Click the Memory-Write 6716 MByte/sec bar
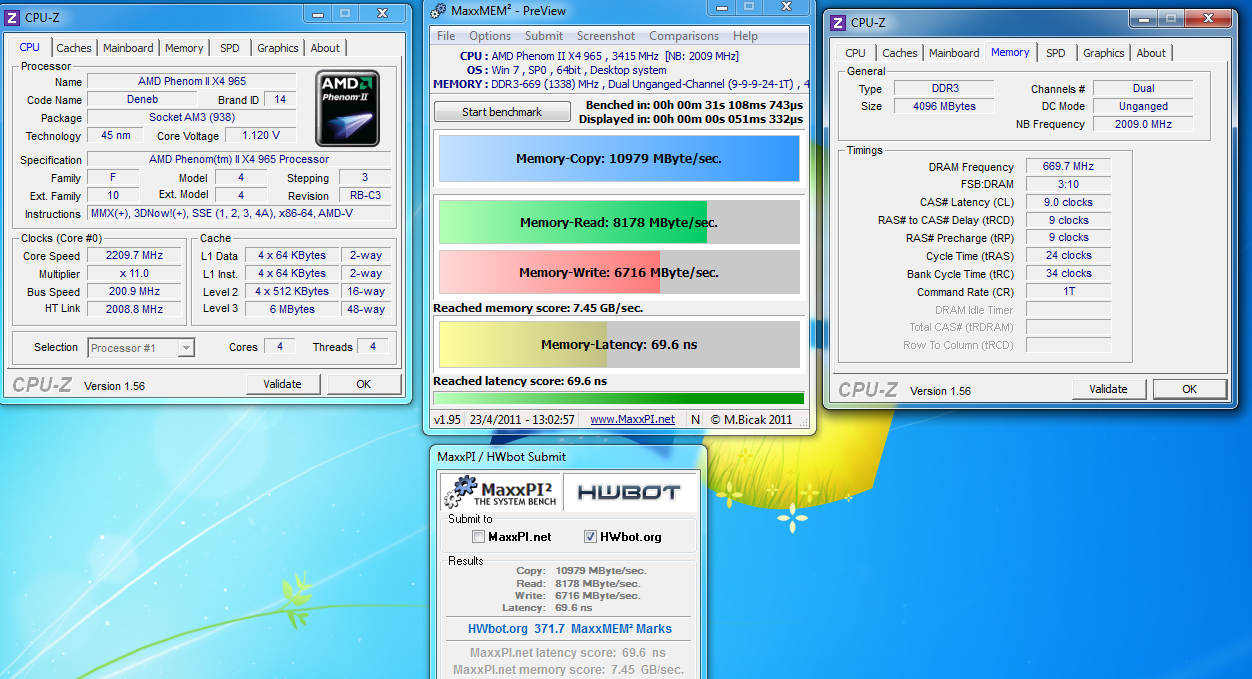The width and height of the screenshot is (1252, 679). point(619,272)
